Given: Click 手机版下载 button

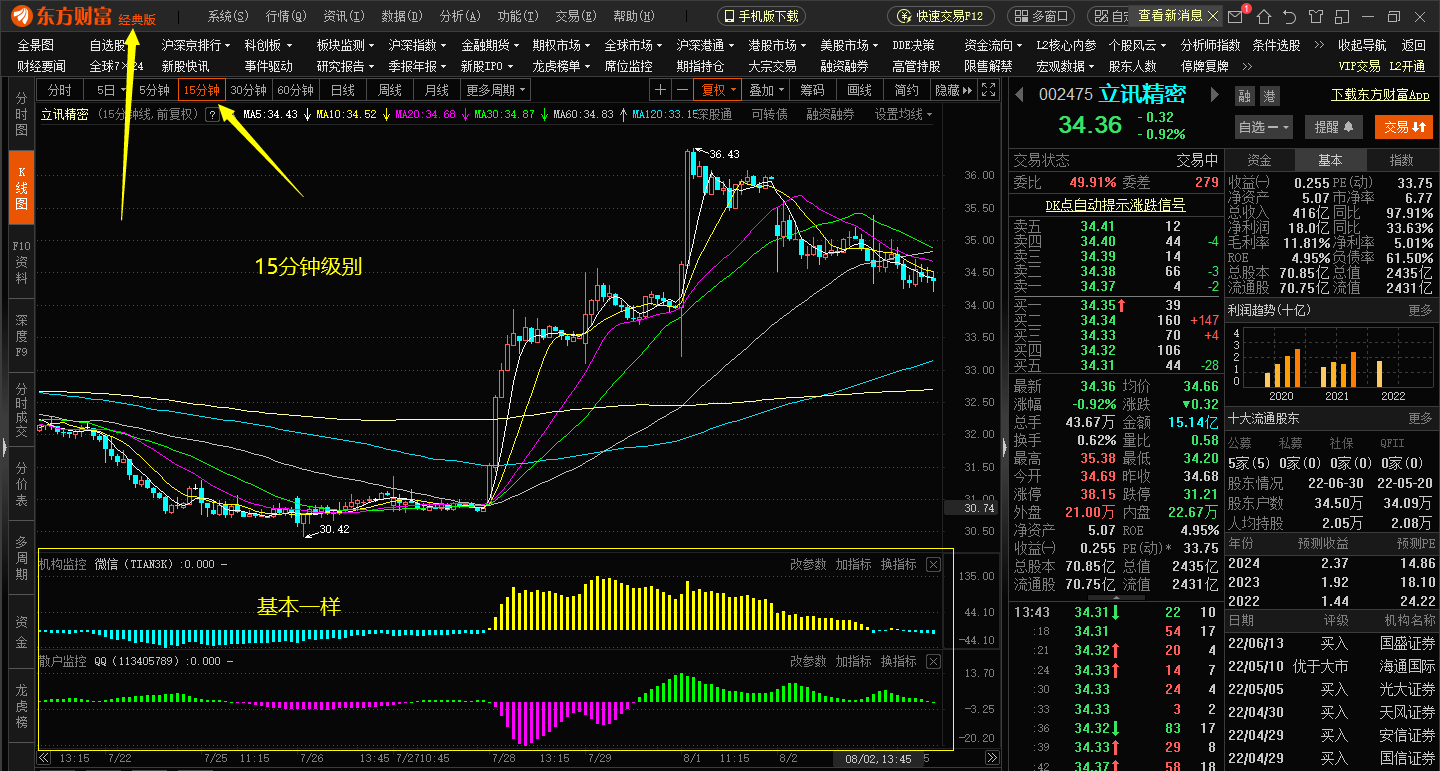Looking at the screenshot, I should point(761,16).
